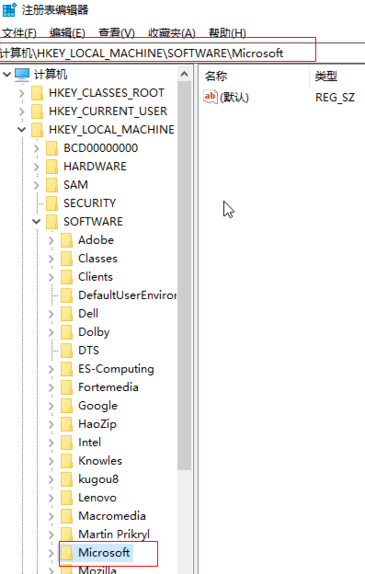Click the Fortemedia folder icon
Viewport: 365px width, 574px height.
(66, 388)
